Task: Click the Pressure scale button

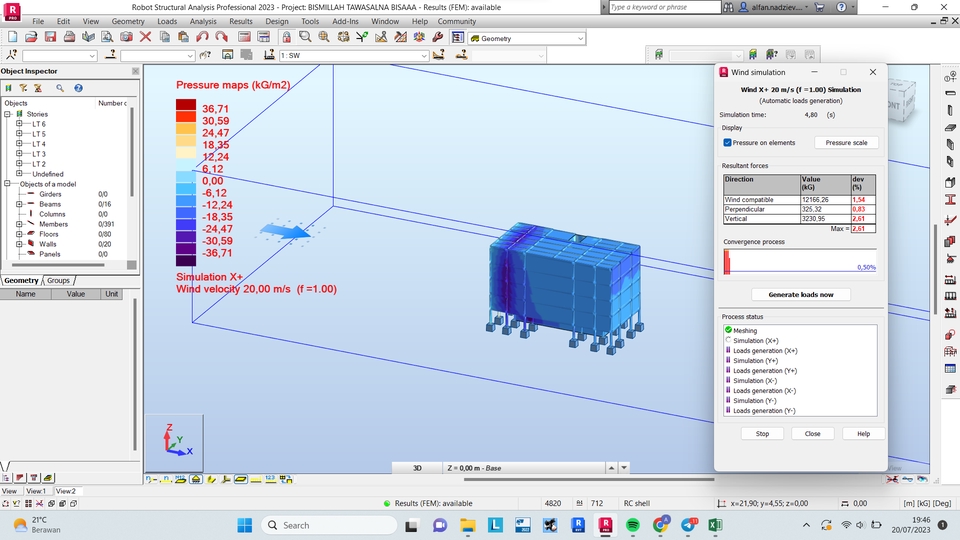Action: [x=846, y=143]
